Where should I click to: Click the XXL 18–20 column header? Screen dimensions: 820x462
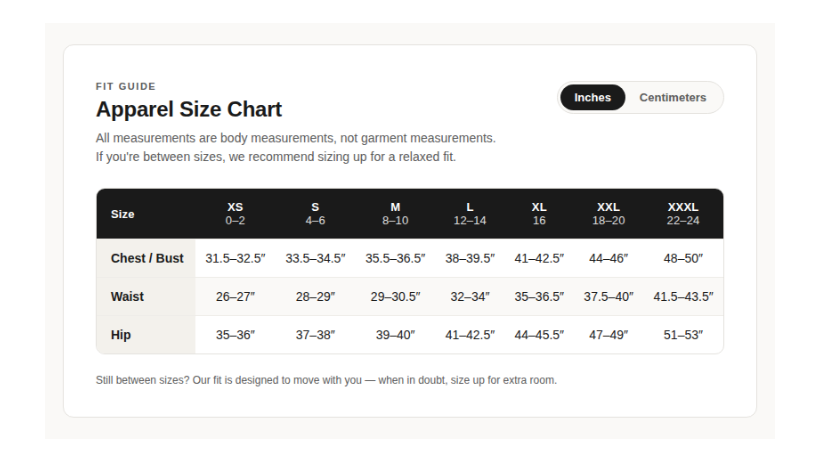pyautogui.click(x=609, y=214)
